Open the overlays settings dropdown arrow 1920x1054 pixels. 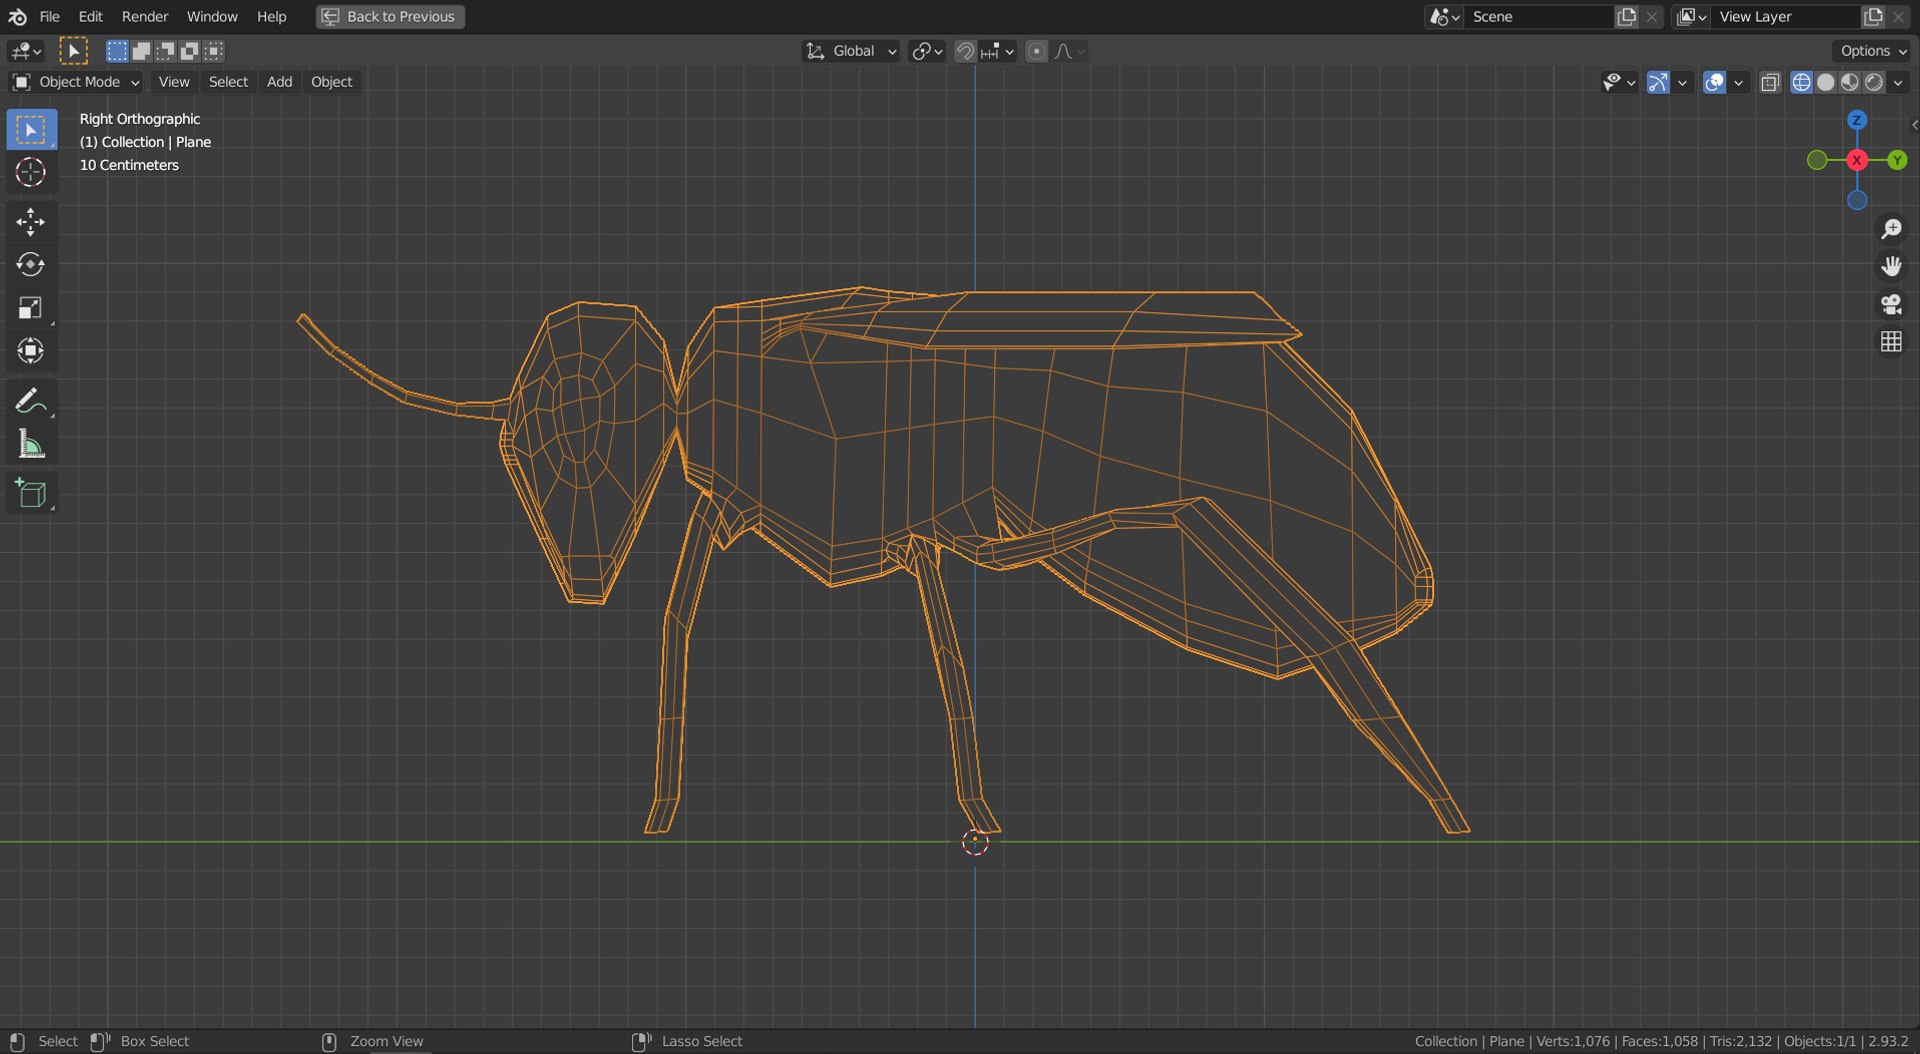tap(1738, 82)
